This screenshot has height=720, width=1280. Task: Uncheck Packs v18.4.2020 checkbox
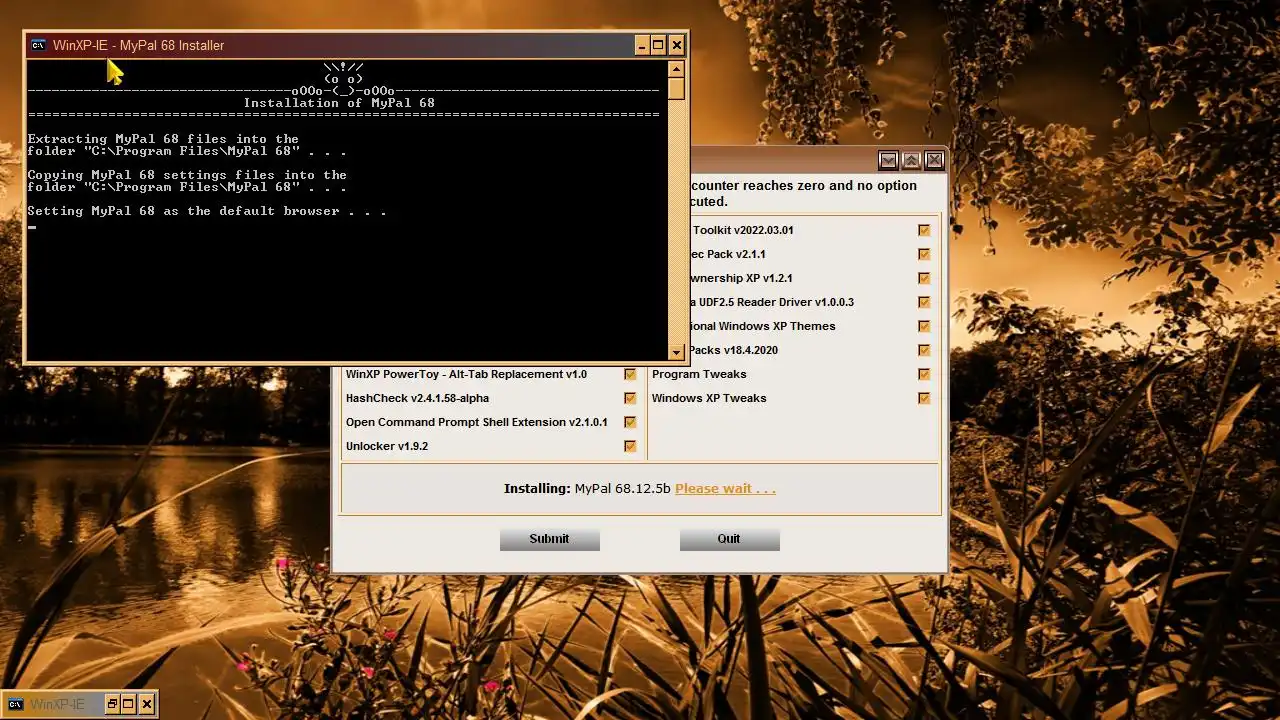point(924,350)
